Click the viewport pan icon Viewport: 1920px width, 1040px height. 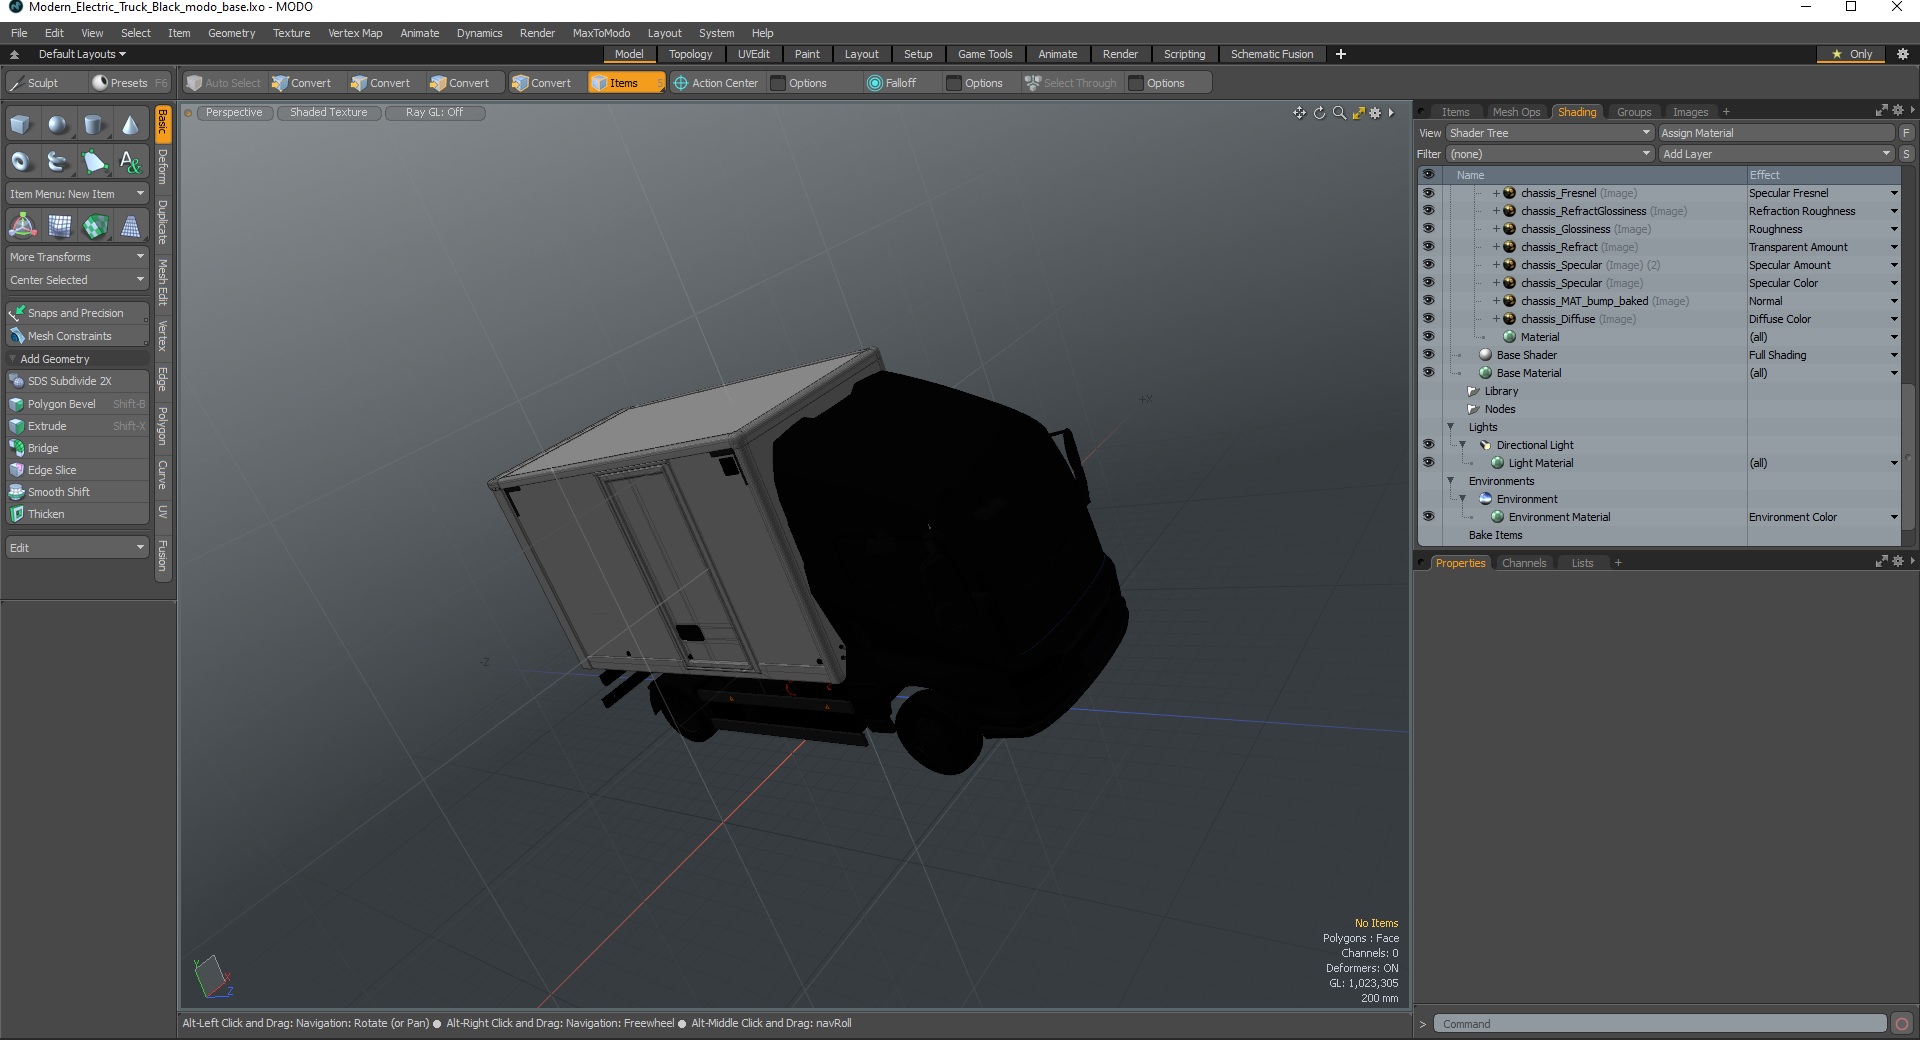tap(1299, 113)
